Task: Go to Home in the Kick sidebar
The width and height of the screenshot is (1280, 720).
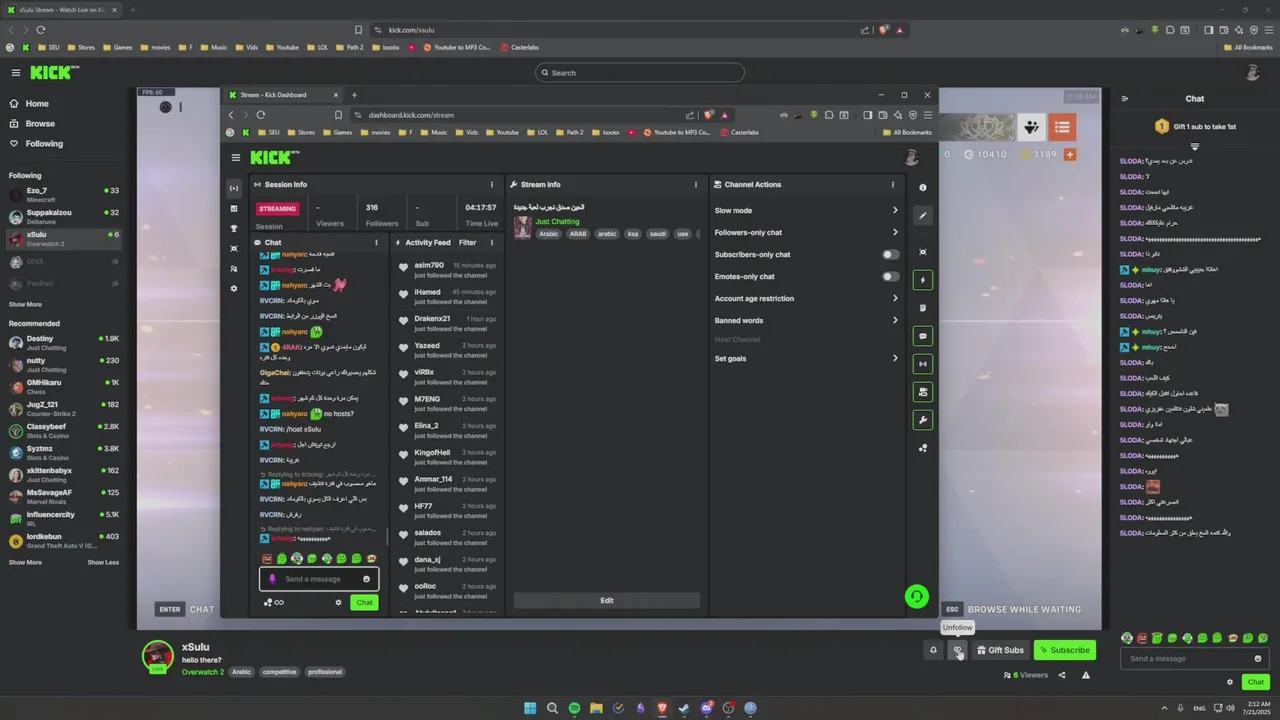Action: (x=37, y=104)
